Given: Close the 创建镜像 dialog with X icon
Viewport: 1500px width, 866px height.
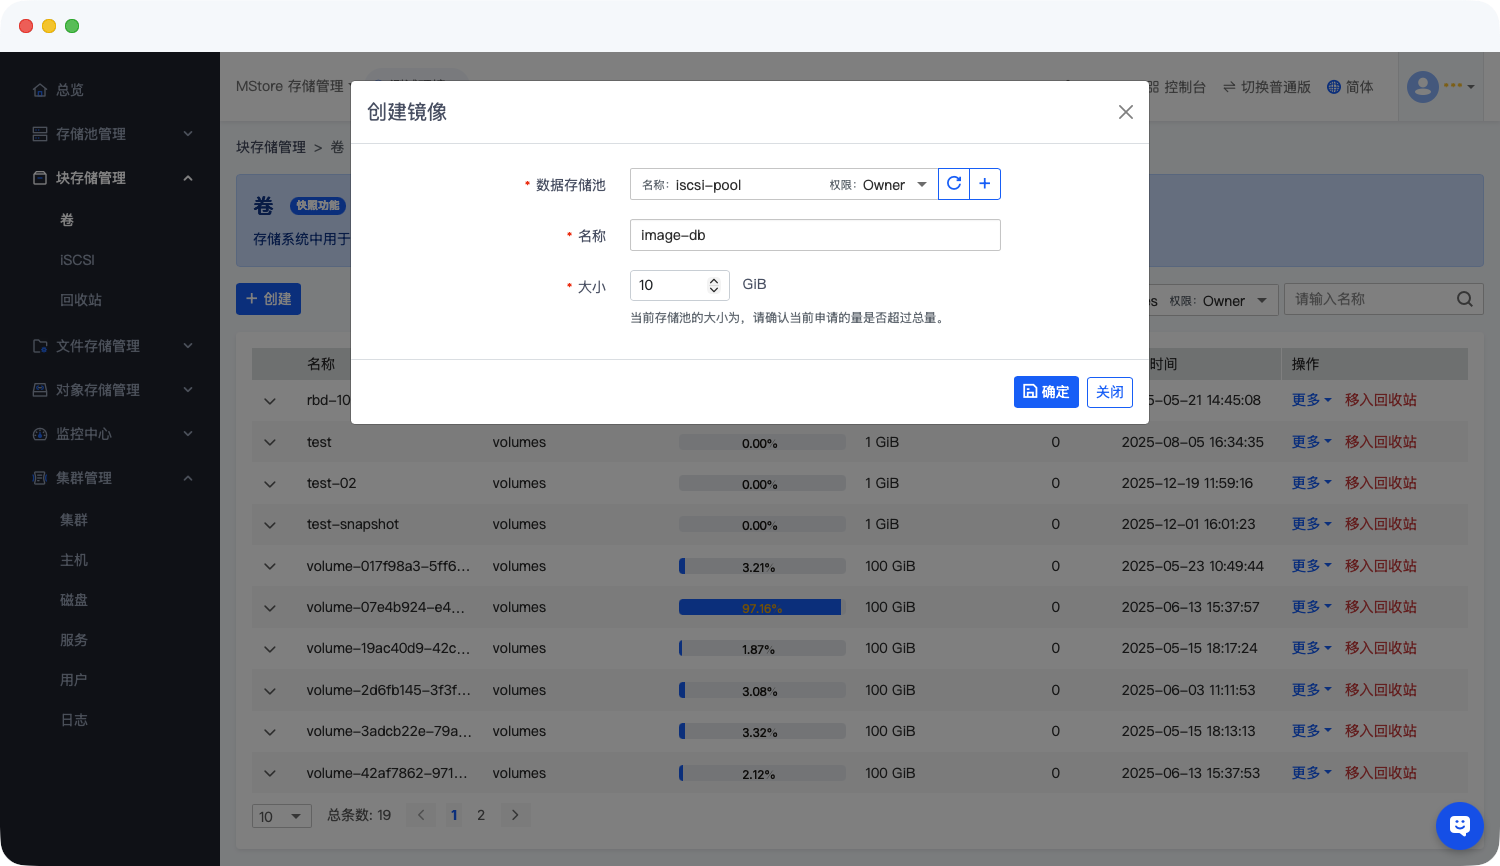Looking at the screenshot, I should [1125, 112].
